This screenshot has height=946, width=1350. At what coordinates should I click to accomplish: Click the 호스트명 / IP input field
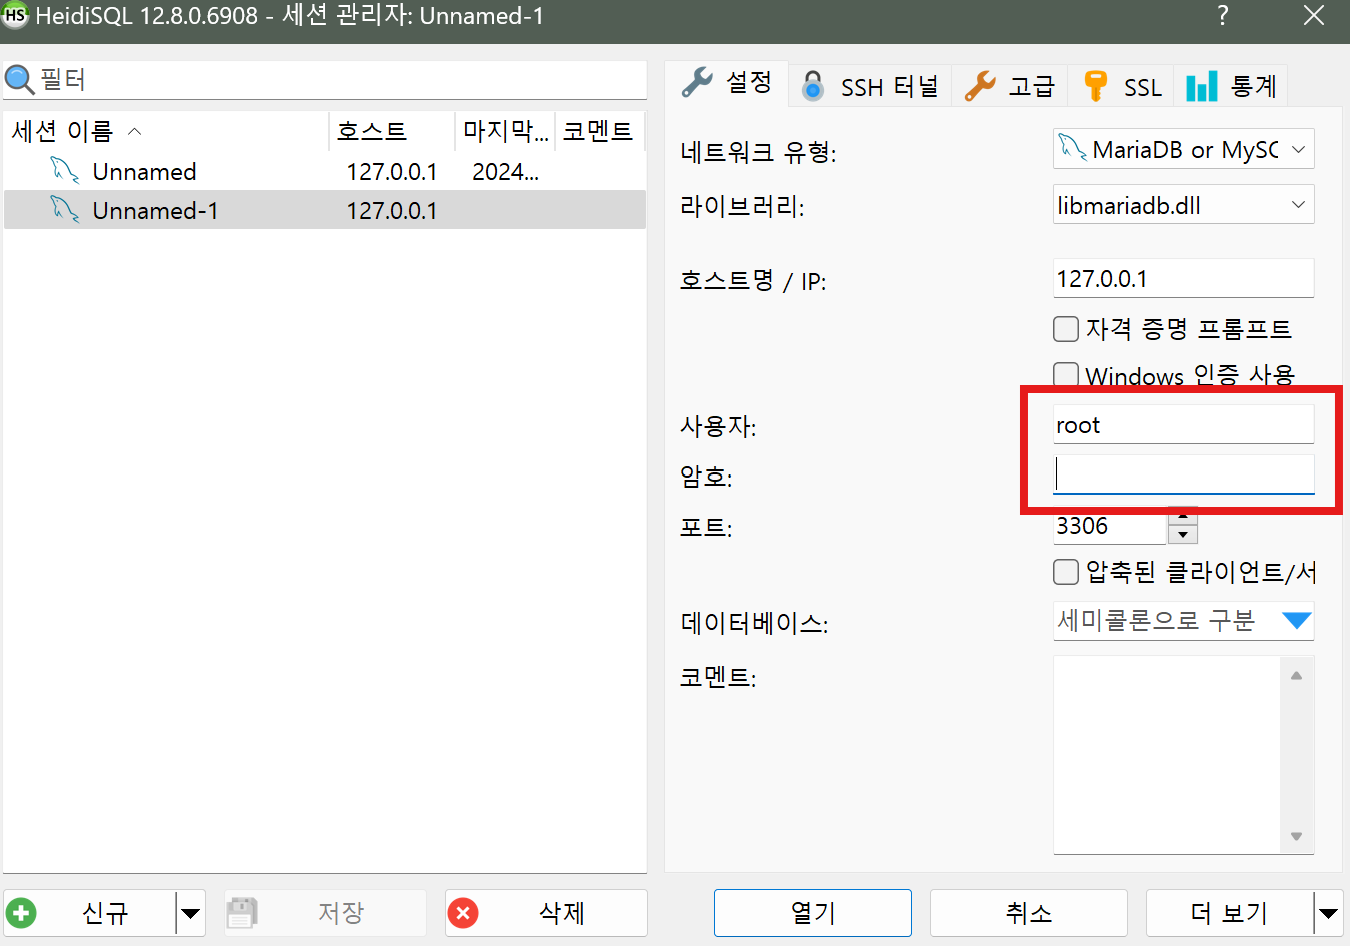coord(1184,278)
